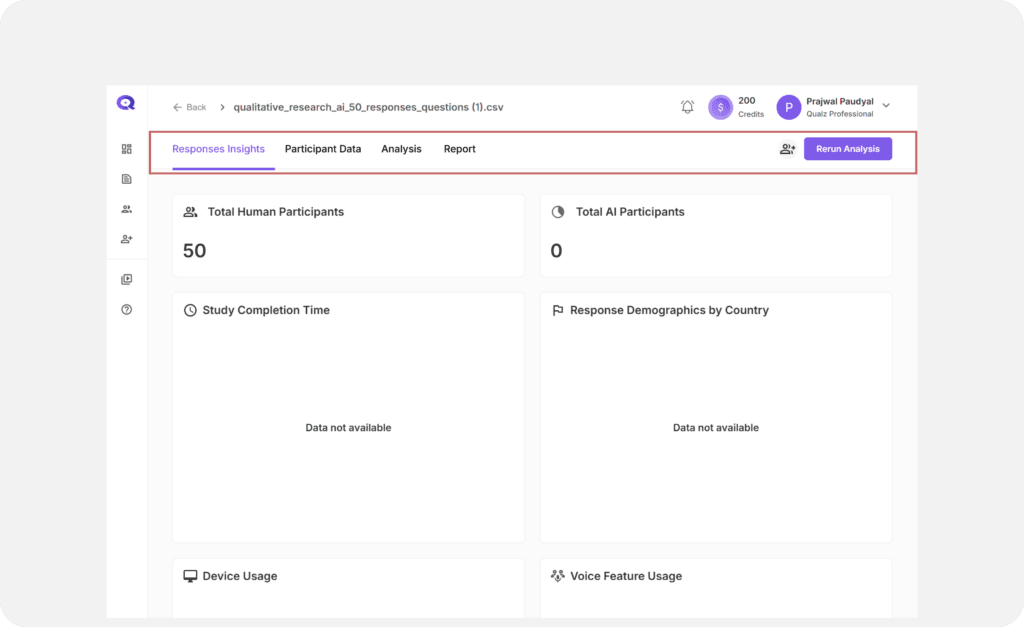This screenshot has height=627, width=1024.
Task: Click the add-user icon in the sidebar
Action: (127, 239)
